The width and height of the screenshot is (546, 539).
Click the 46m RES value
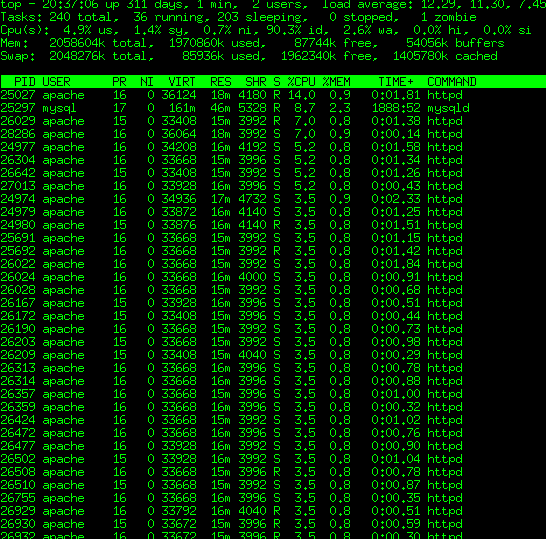pos(221,108)
